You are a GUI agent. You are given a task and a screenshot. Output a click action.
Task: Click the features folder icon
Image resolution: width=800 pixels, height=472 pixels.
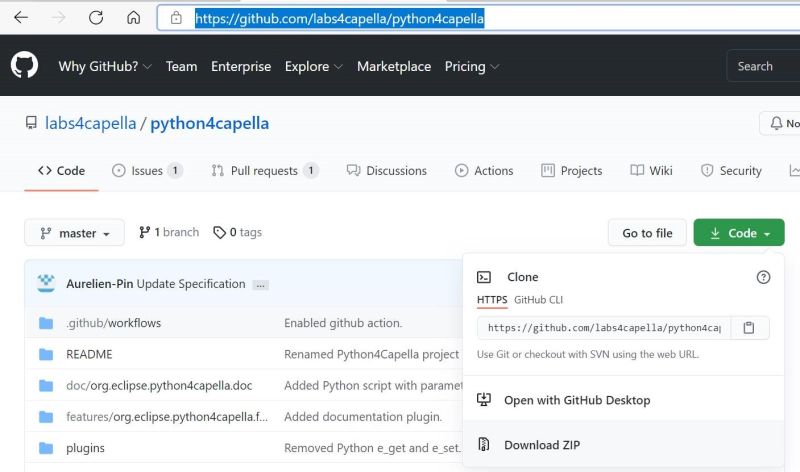pos(46,417)
